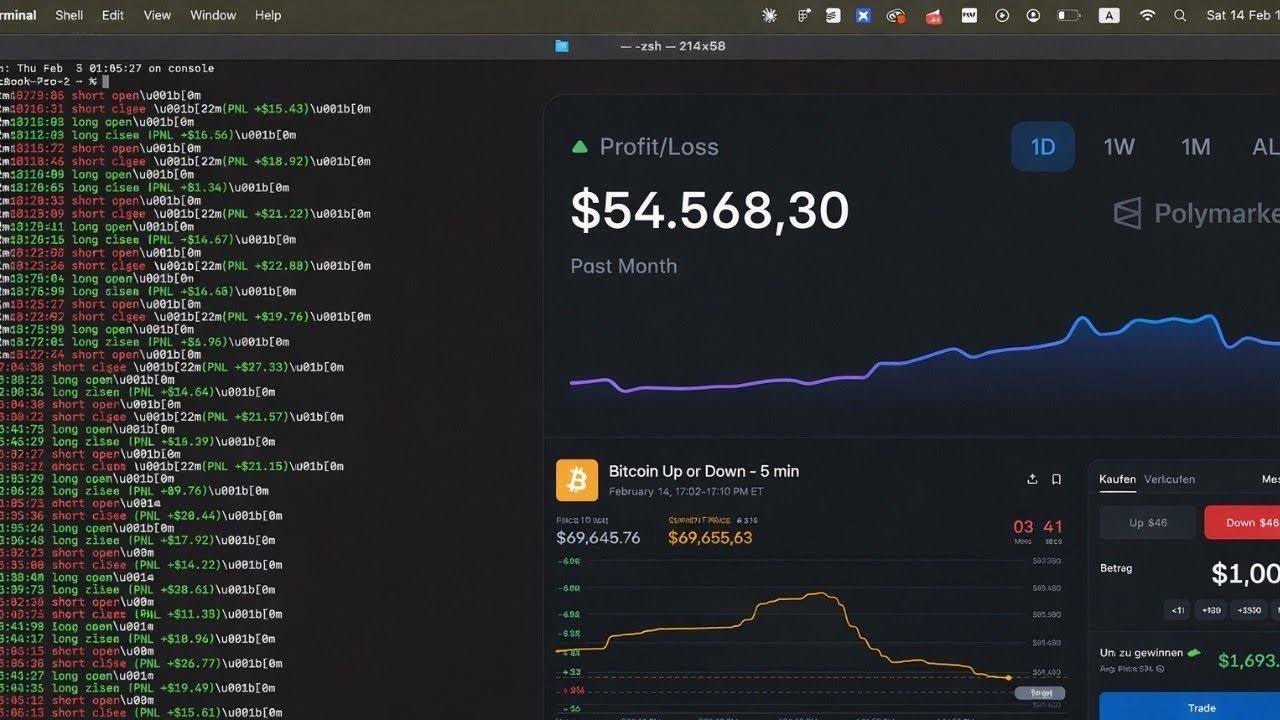This screenshot has width=1280, height=720.
Task: Click the green $1,693 winnings value
Action: 1249,660
